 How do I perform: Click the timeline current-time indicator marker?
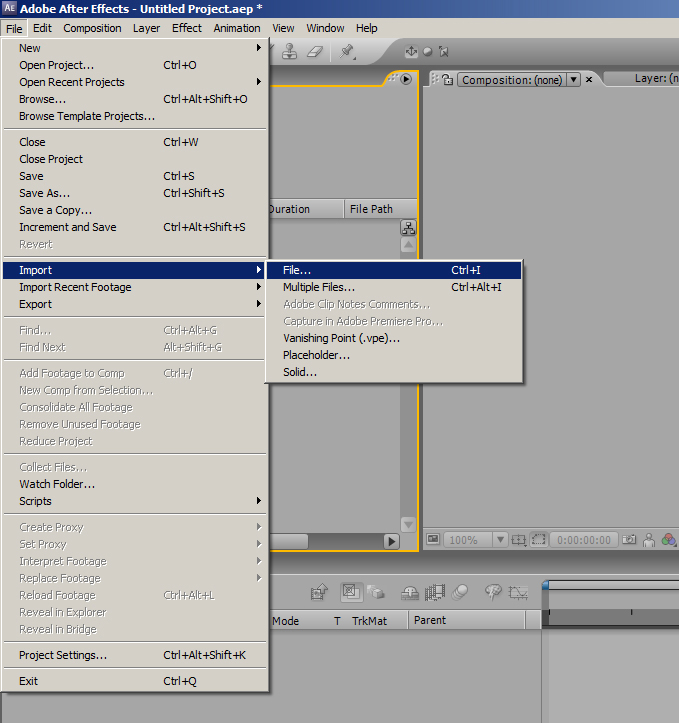click(545, 585)
